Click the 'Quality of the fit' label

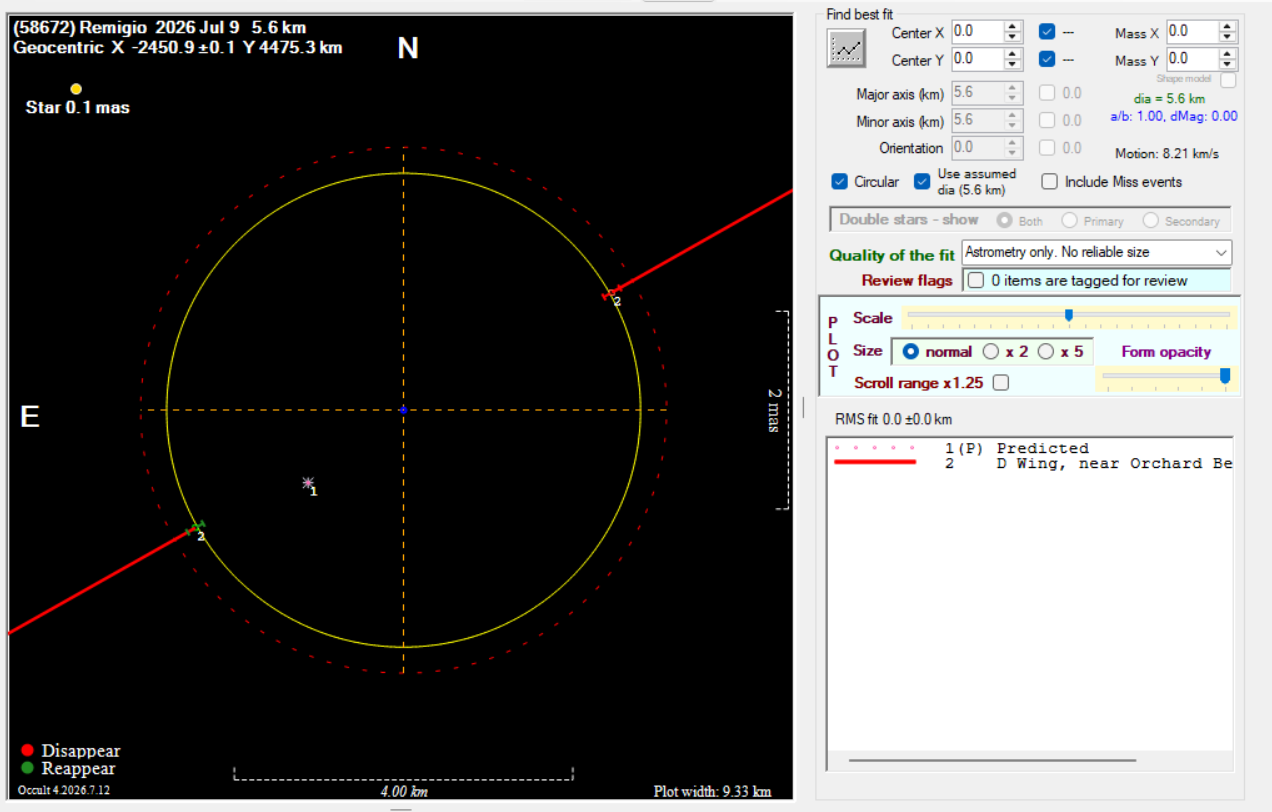coord(892,255)
